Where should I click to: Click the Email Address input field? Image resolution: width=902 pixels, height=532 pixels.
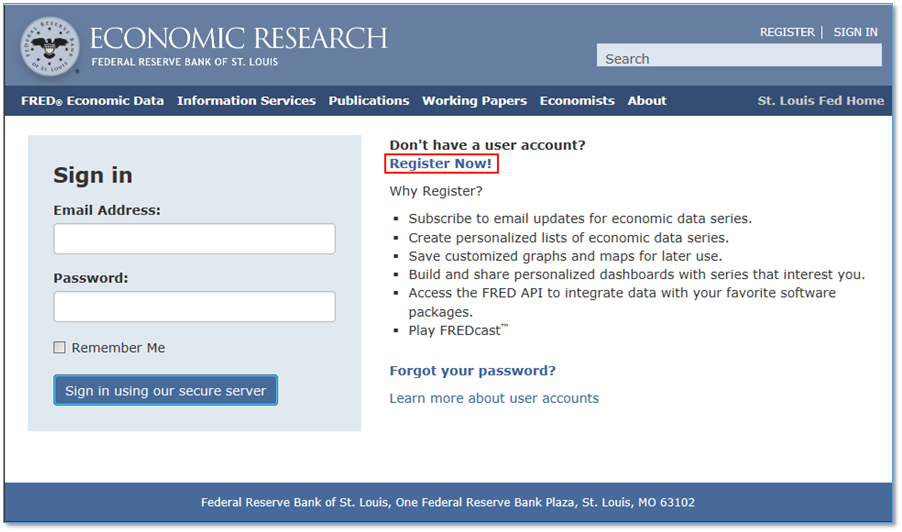click(x=194, y=239)
